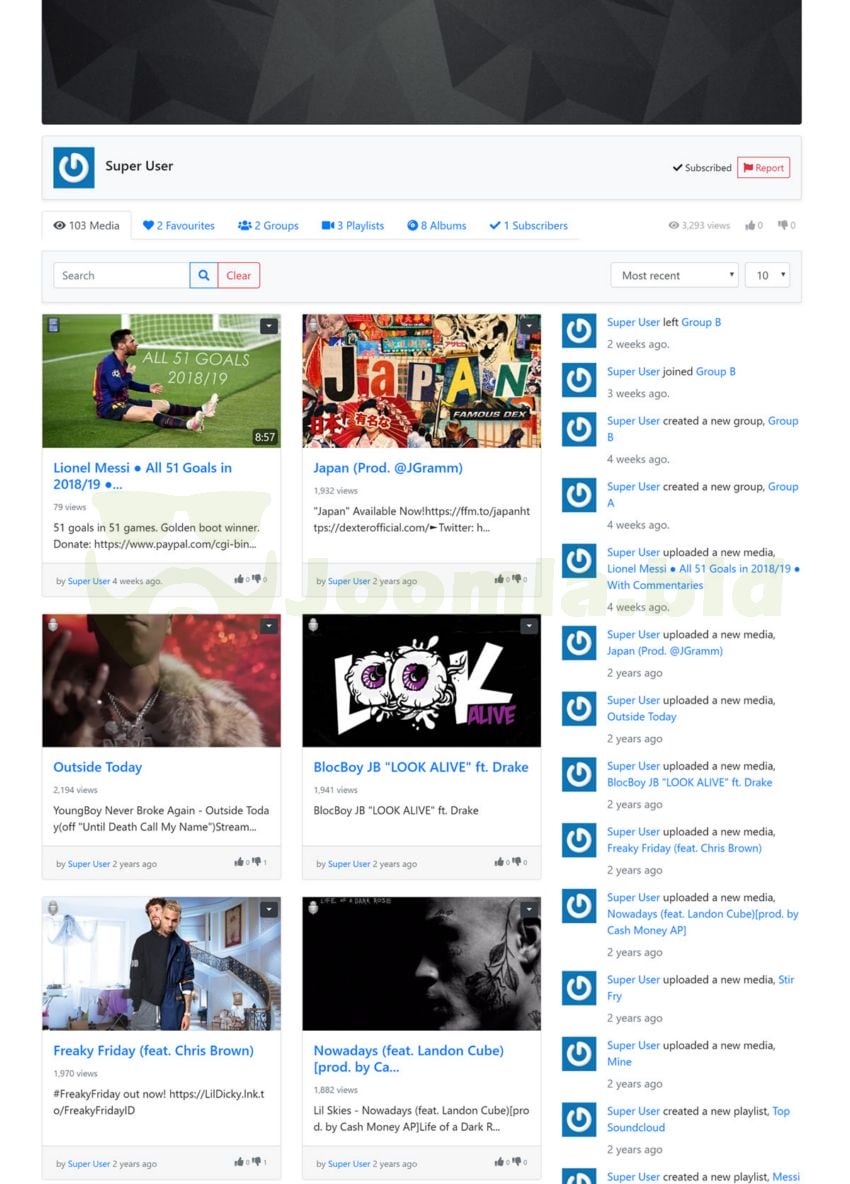The image size is (850, 1184).
Task: Toggle the Subscribed checkmark status
Action: click(702, 168)
